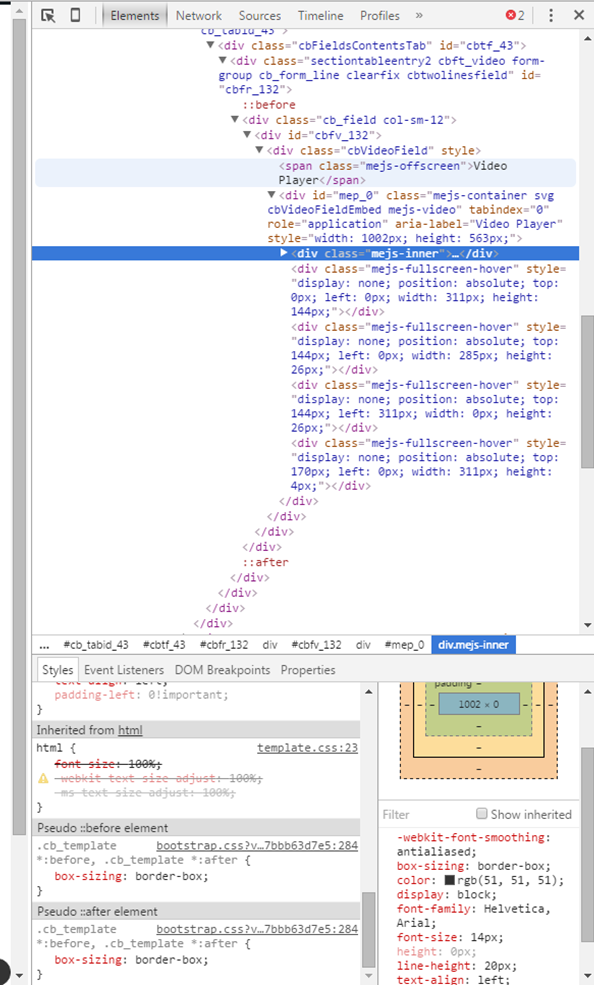This screenshot has height=985, width=594.
Task: Collapse the cbfv_132 div node
Action: pyautogui.click(x=247, y=134)
